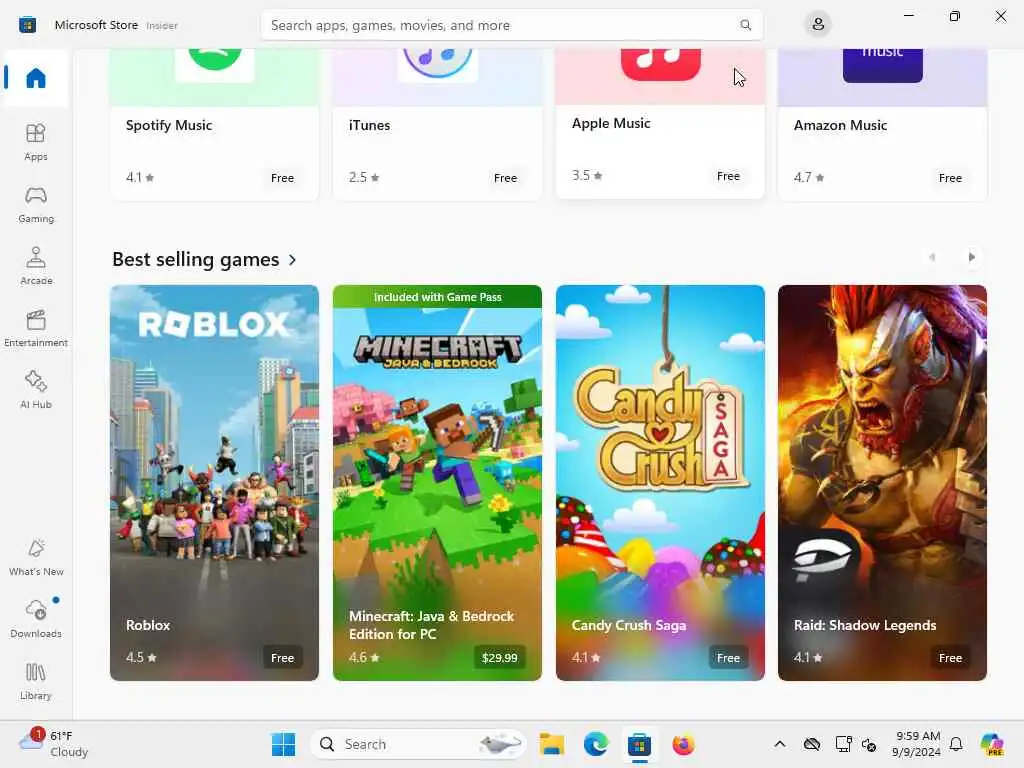Open the Copilot preview icon
Screen dimensions: 1024x768
click(x=992, y=744)
